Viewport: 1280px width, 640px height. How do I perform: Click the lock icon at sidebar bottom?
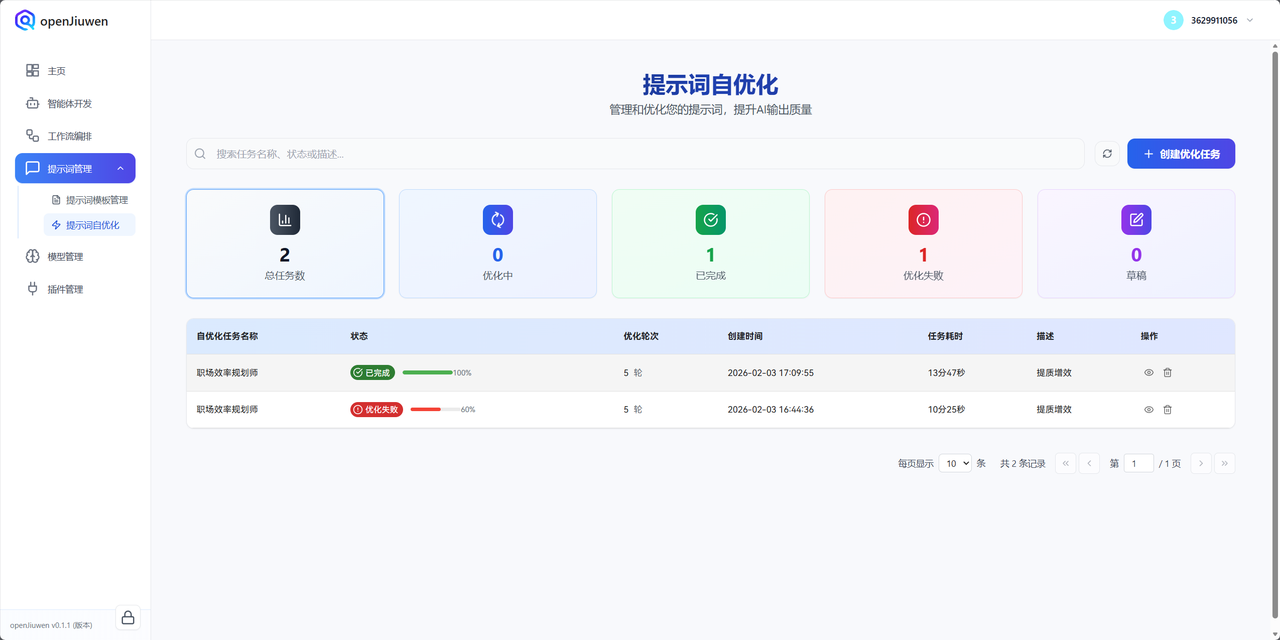pyautogui.click(x=128, y=618)
